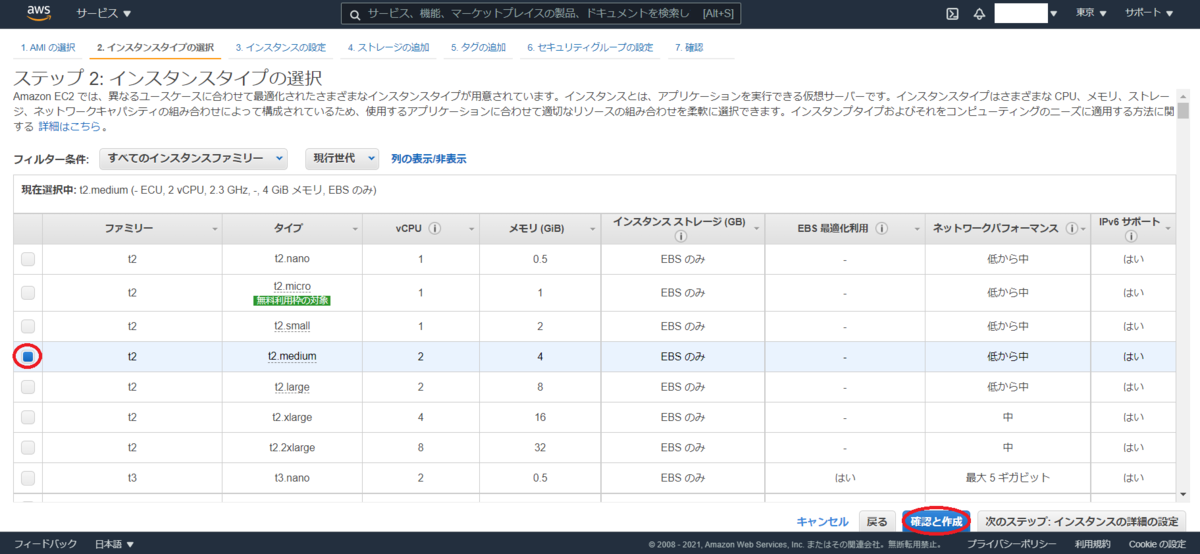The width and height of the screenshot is (1200, 554).
Task: Show instance storage info icon
Action: [x=681, y=237]
